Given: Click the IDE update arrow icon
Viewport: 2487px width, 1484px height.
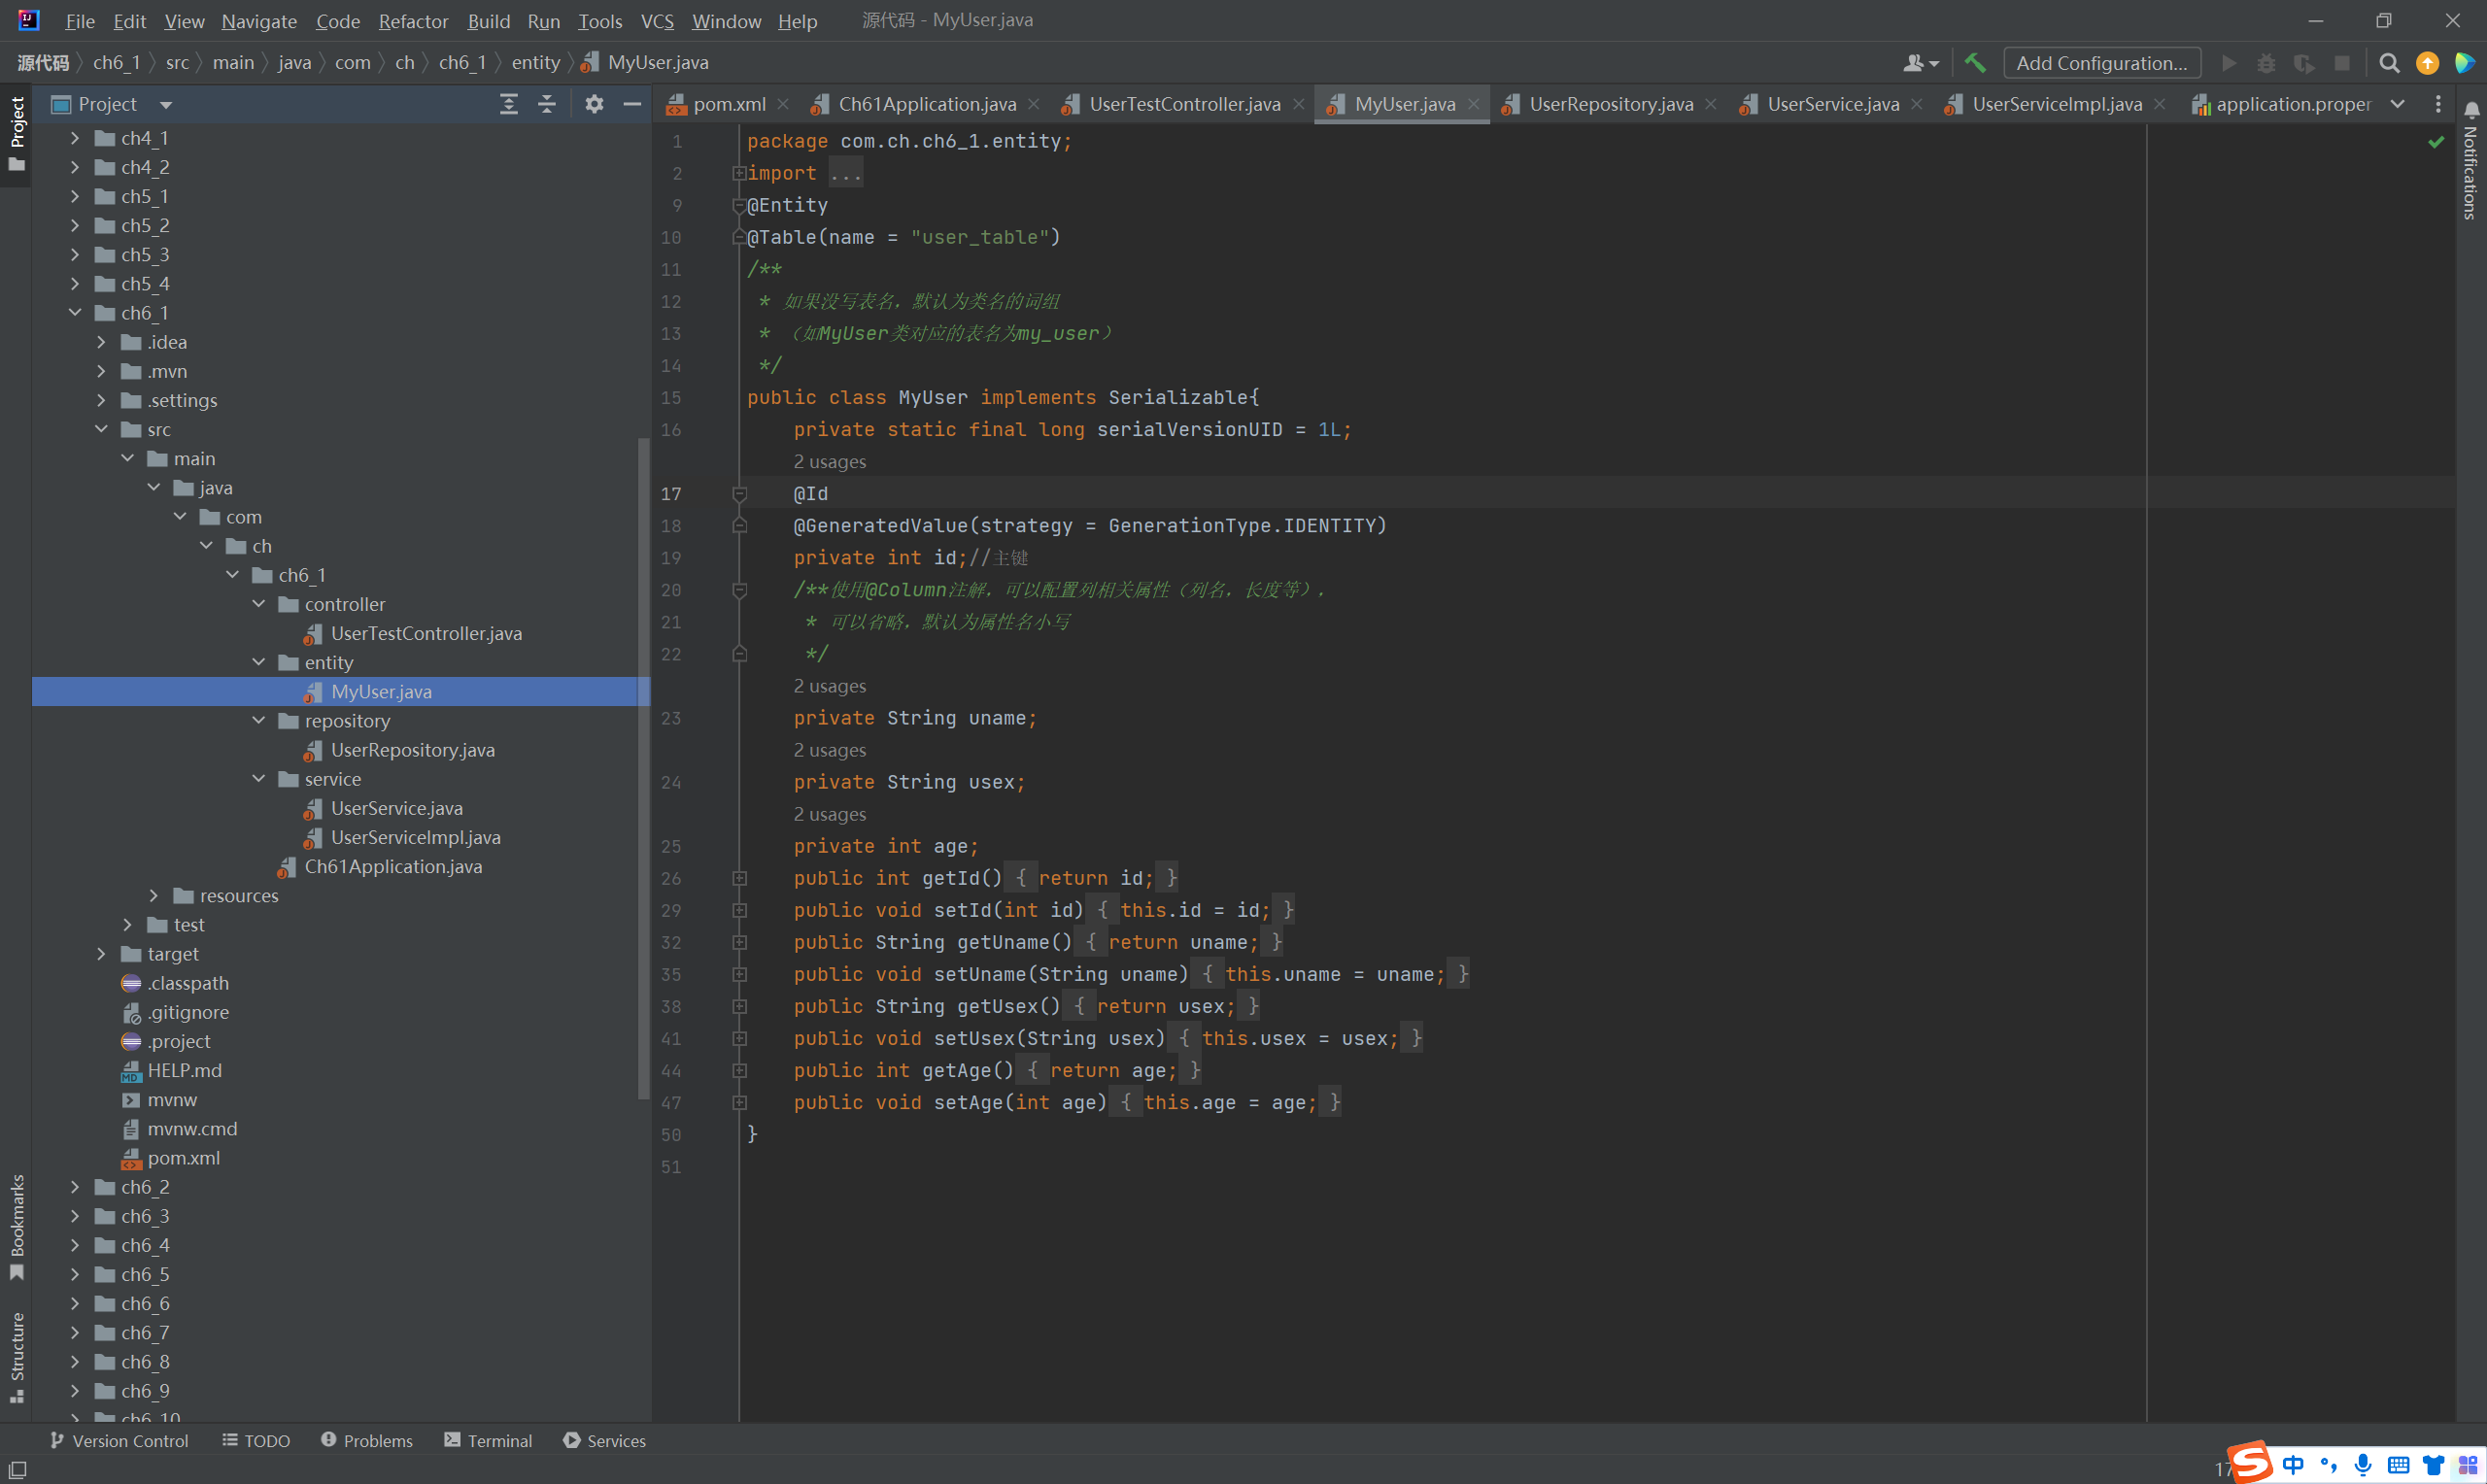Looking at the screenshot, I should pos(2427,63).
